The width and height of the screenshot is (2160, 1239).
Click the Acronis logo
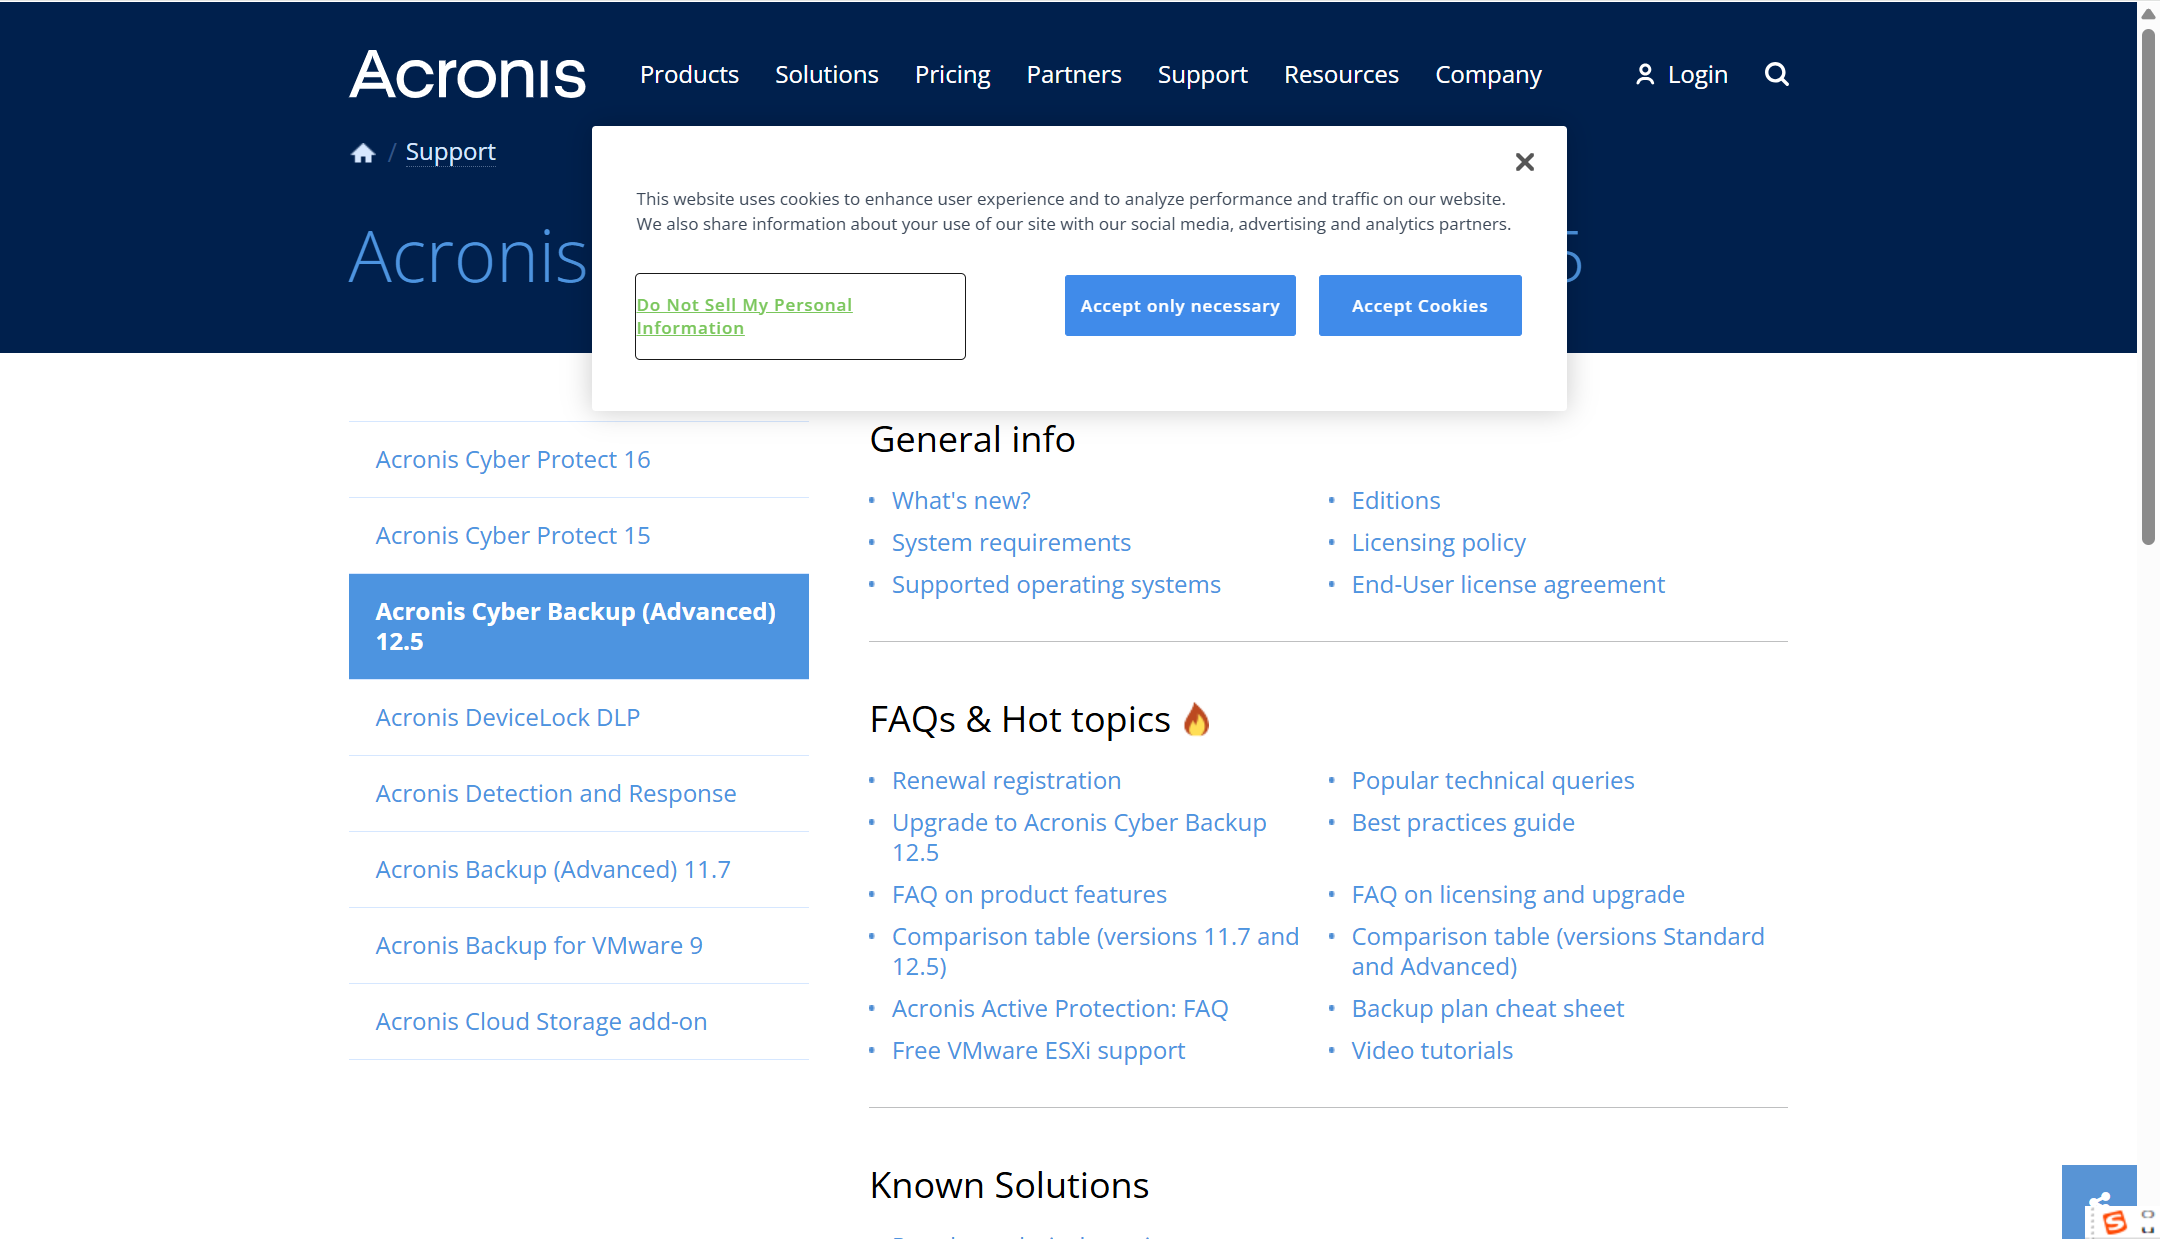(x=467, y=75)
